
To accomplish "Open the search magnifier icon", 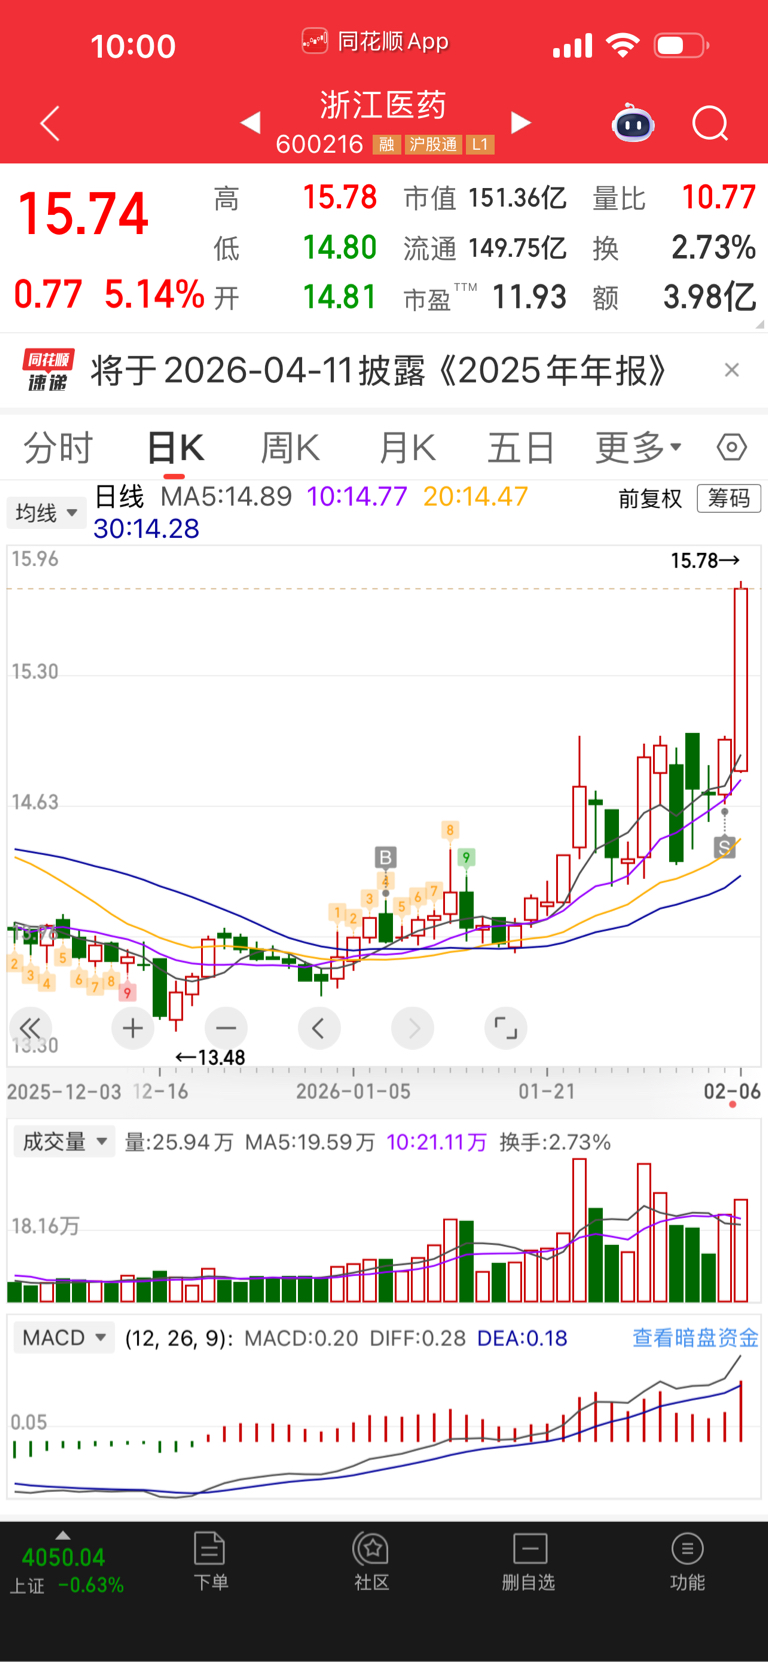I will click(x=710, y=124).
